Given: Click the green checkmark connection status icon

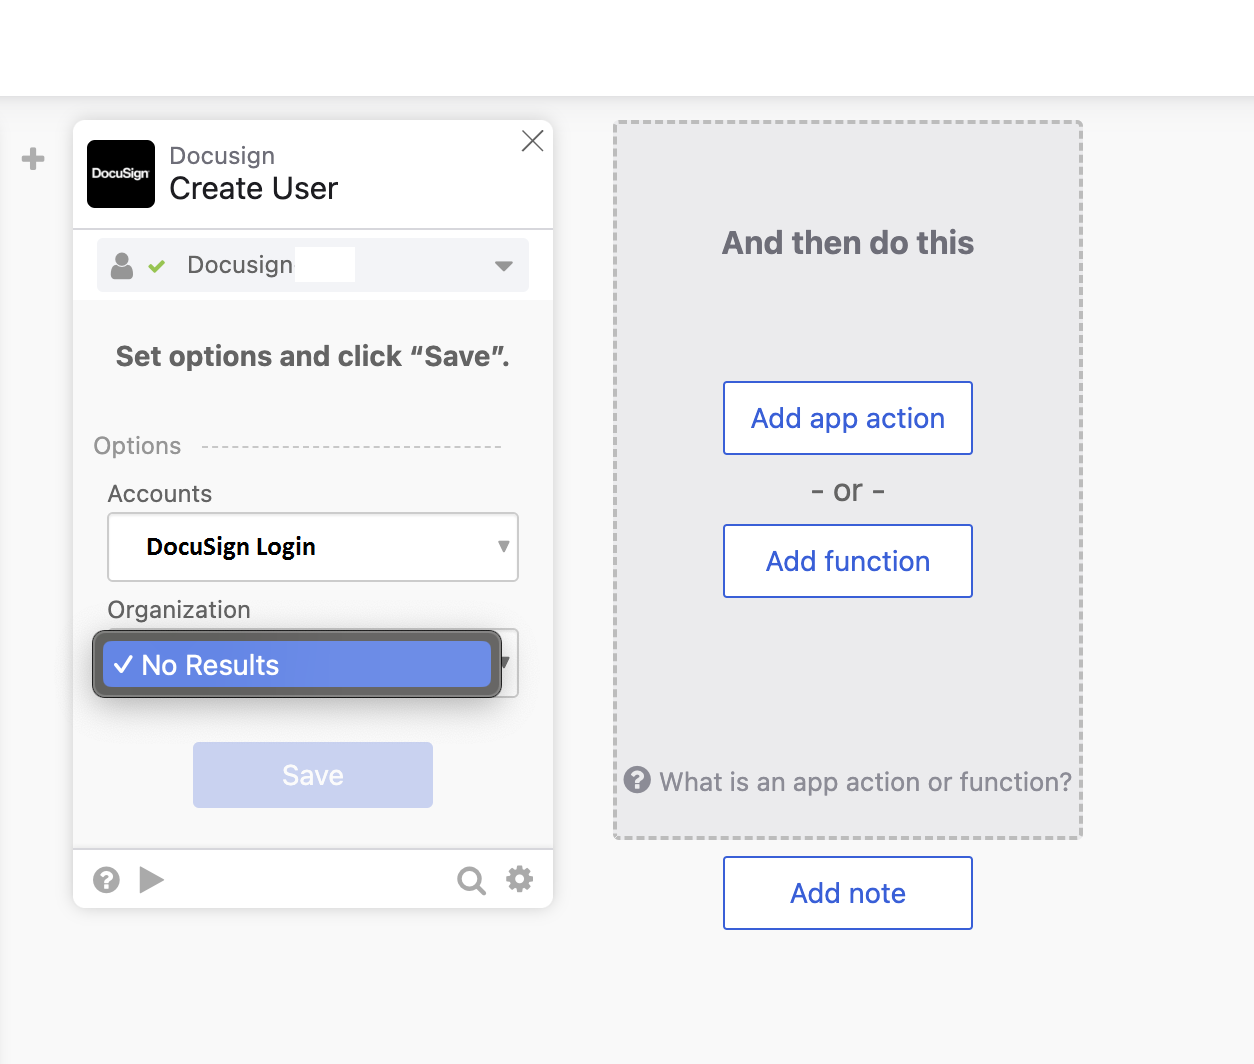Looking at the screenshot, I should click(157, 266).
